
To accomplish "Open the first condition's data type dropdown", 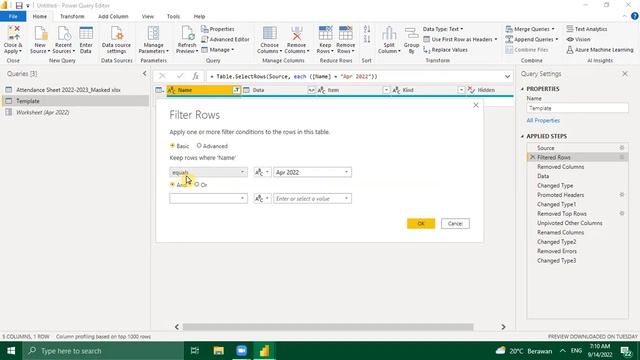I will pos(262,172).
